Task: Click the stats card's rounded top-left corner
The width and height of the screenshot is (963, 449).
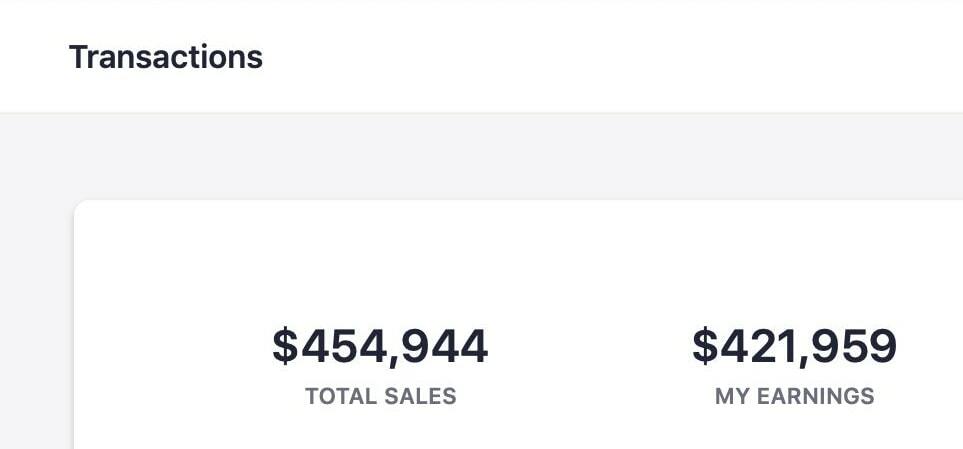Action: pos(79,206)
